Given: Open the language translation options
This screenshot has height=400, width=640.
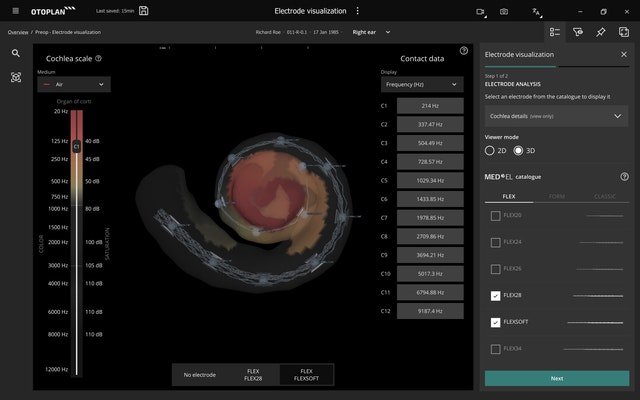Looking at the screenshot, I should 537,11.
